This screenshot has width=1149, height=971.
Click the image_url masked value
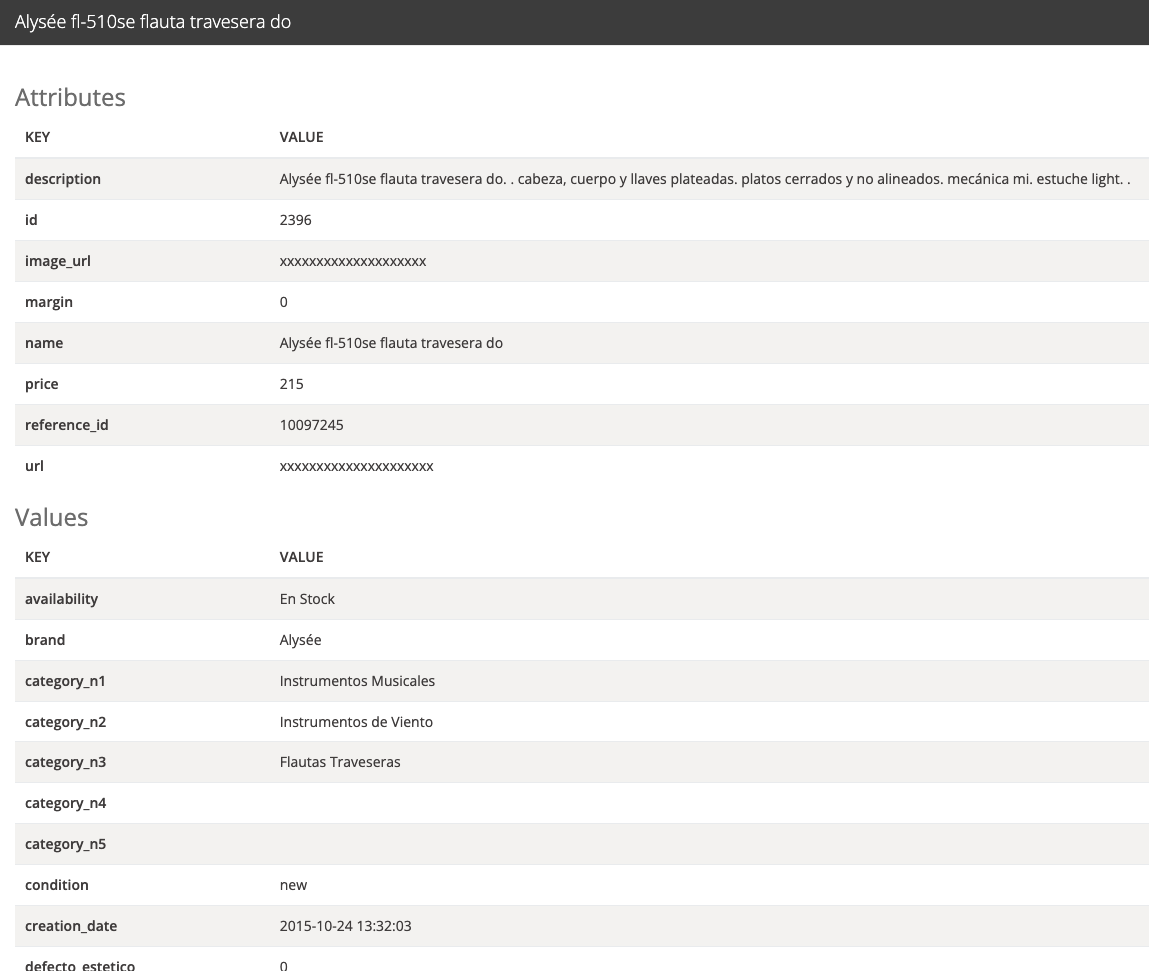point(352,261)
